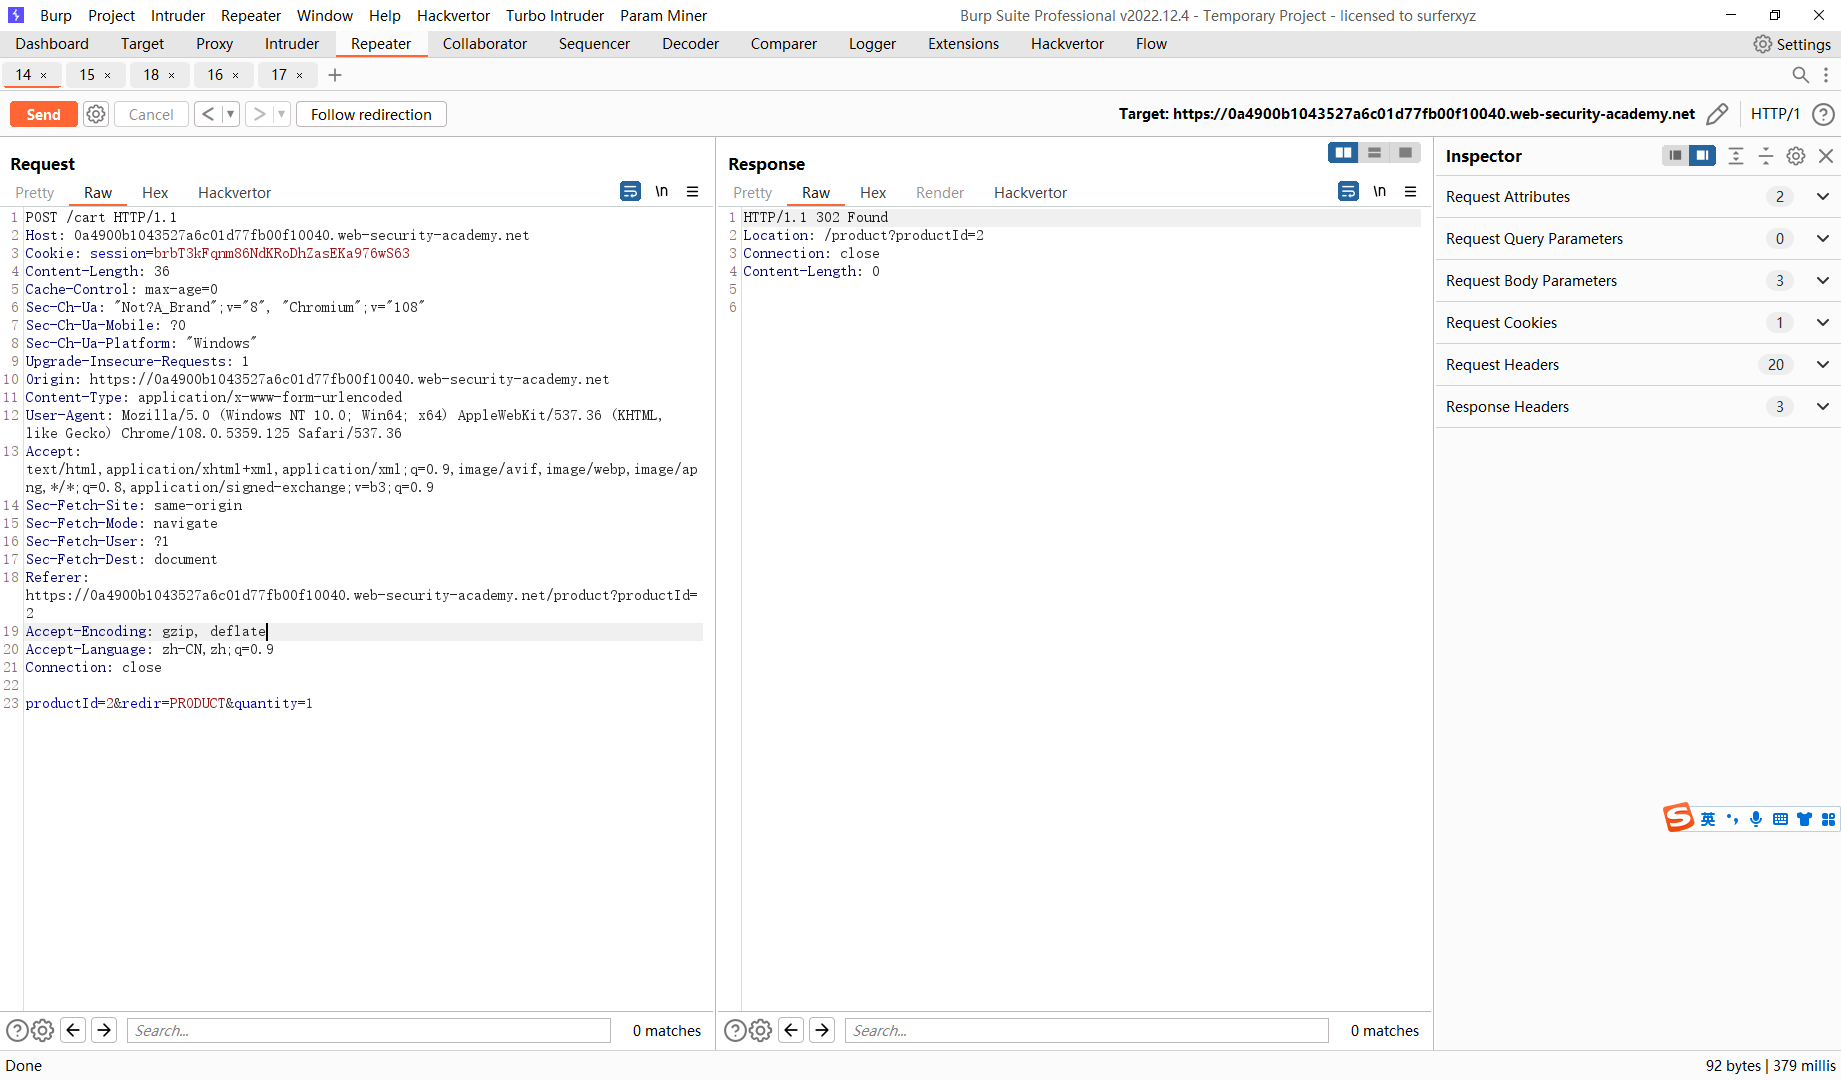
Task: Open Repeater help question mark icon
Action: pos(1823,114)
